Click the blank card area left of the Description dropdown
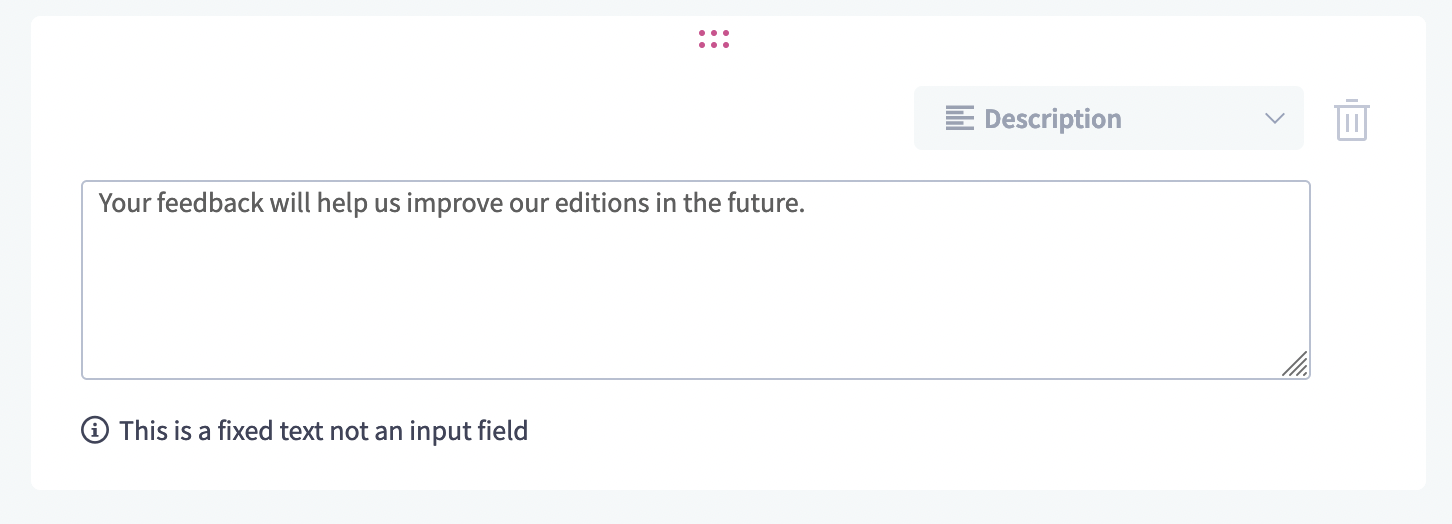 (500, 118)
